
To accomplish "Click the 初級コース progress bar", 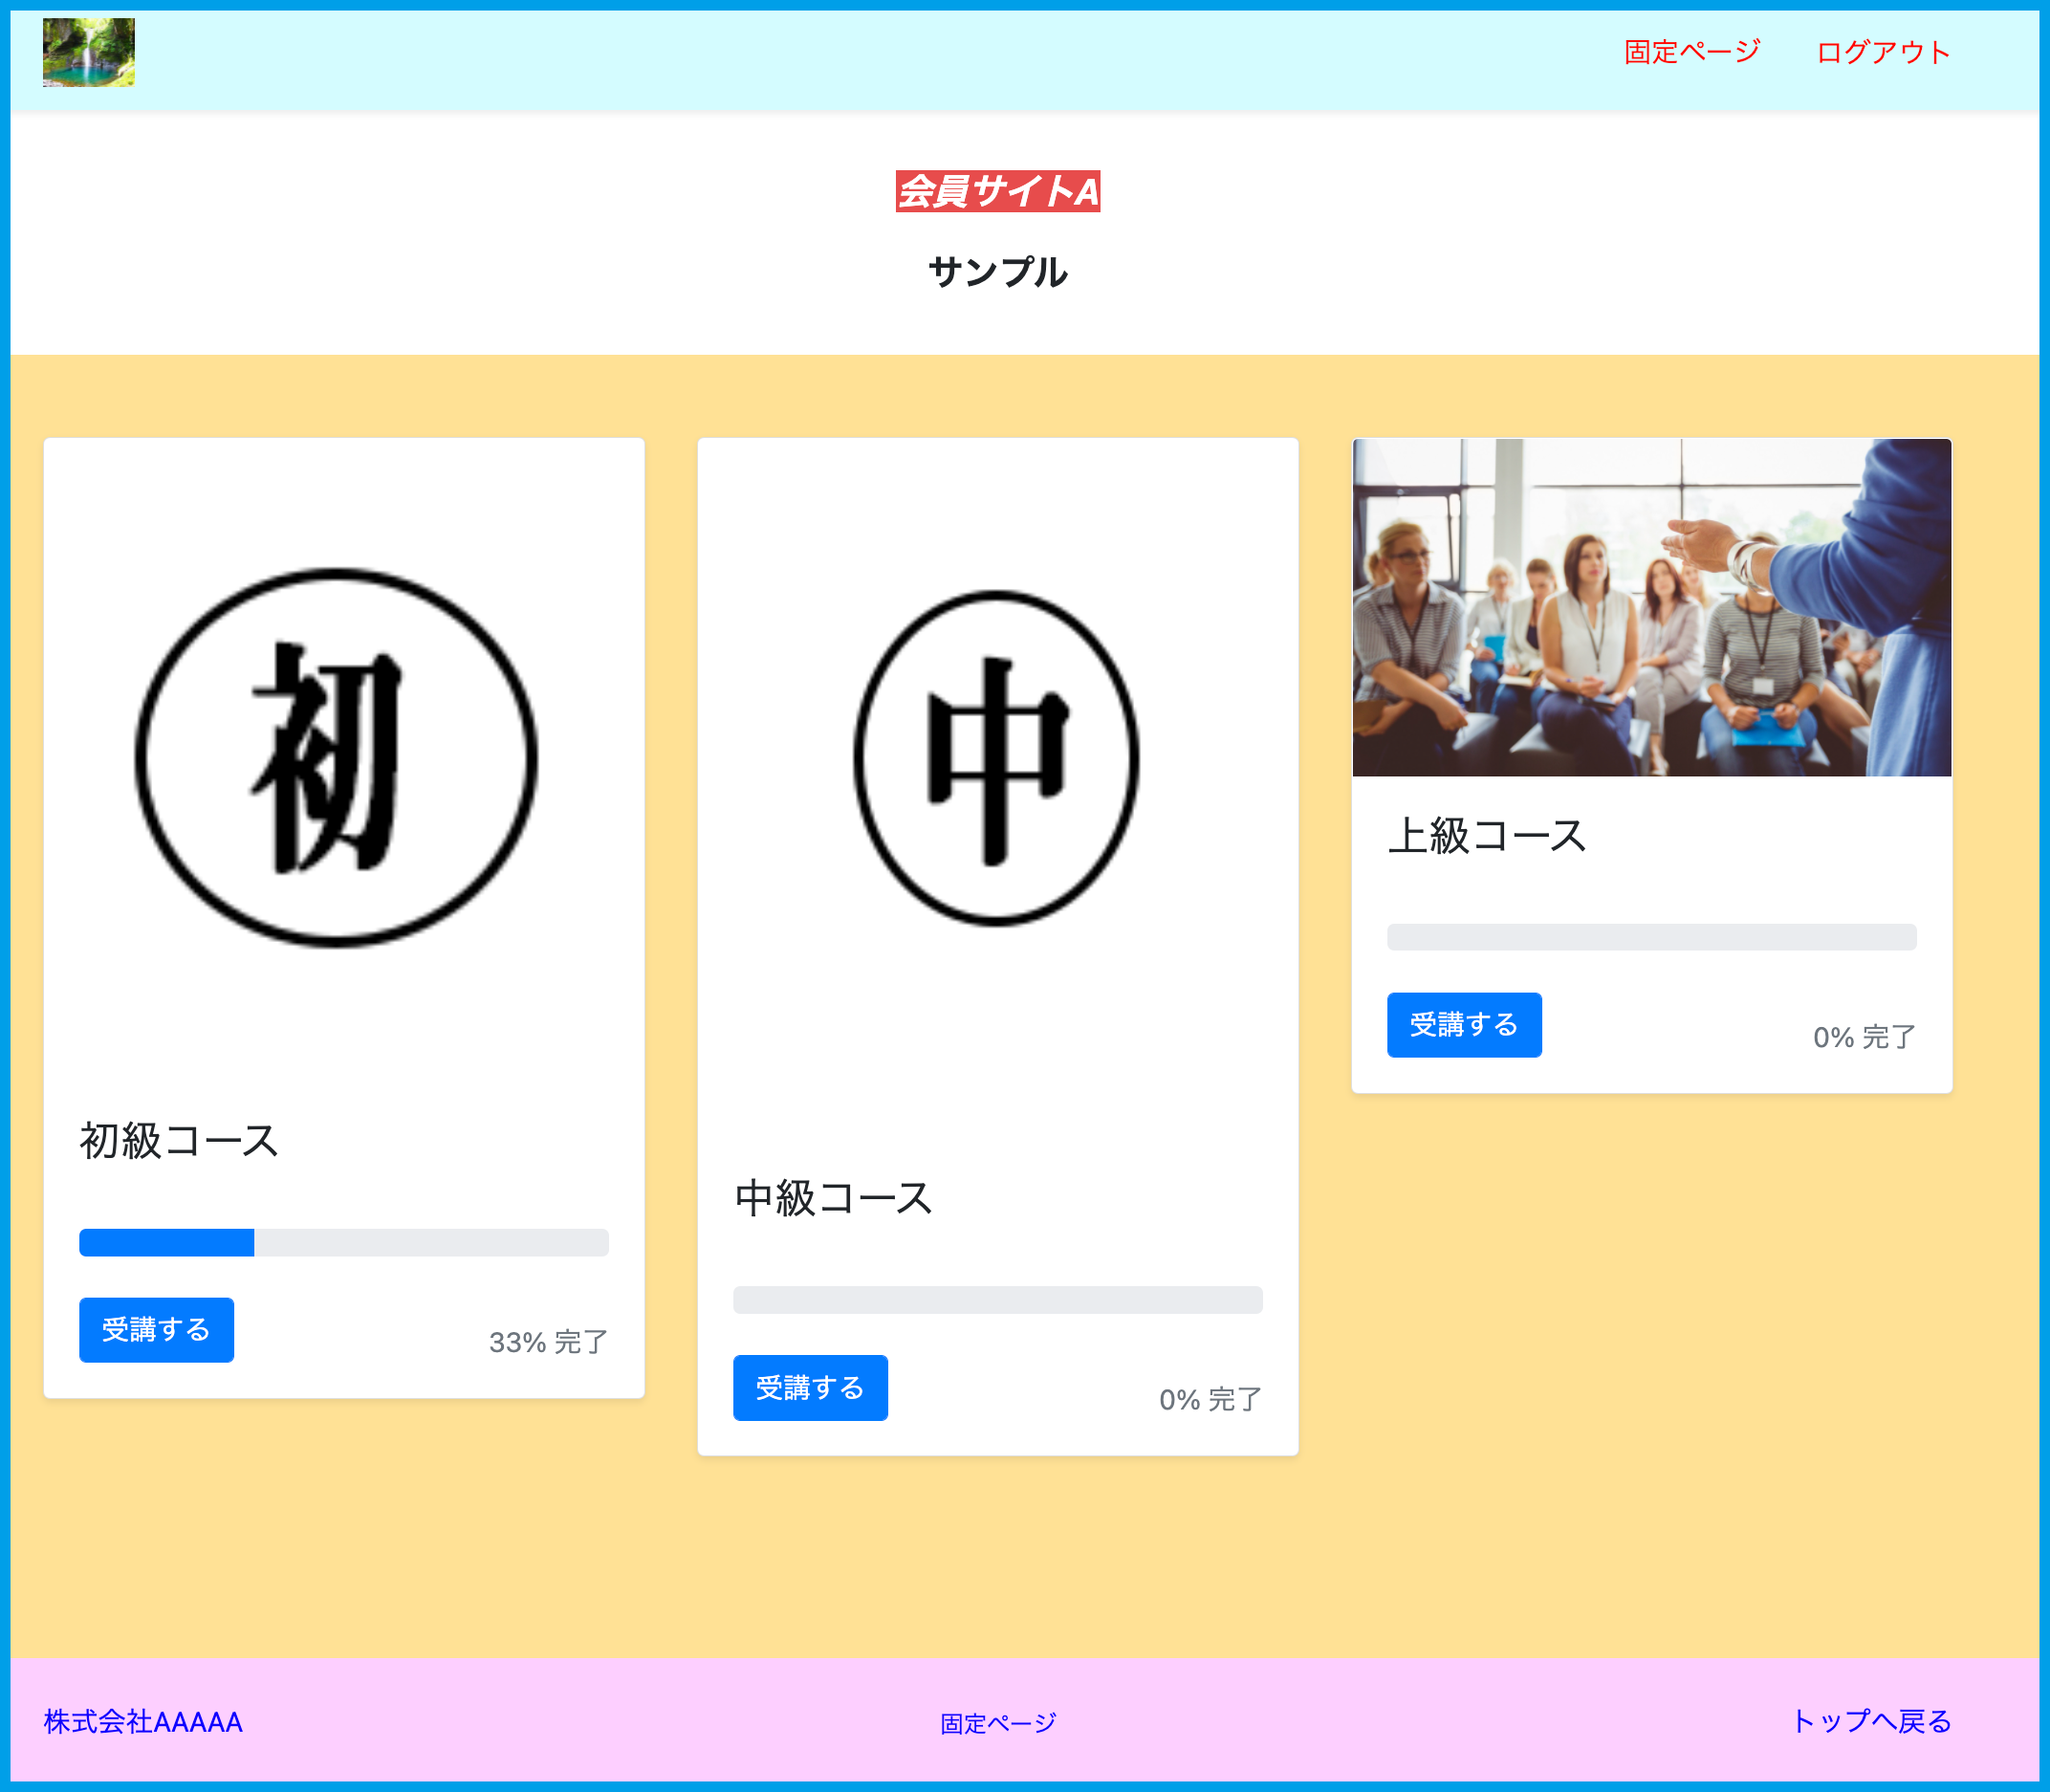I will (343, 1242).
